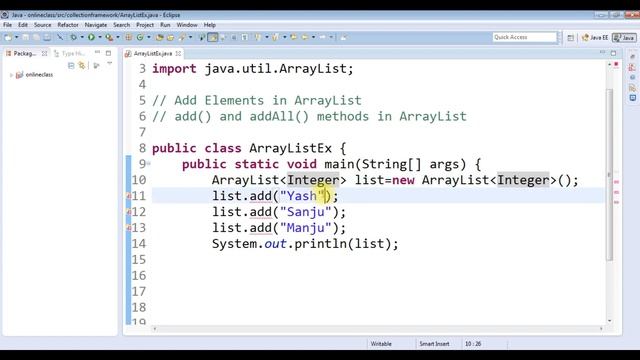Open the Navigate menu
The image size is (640, 360).
click(96, 25)
